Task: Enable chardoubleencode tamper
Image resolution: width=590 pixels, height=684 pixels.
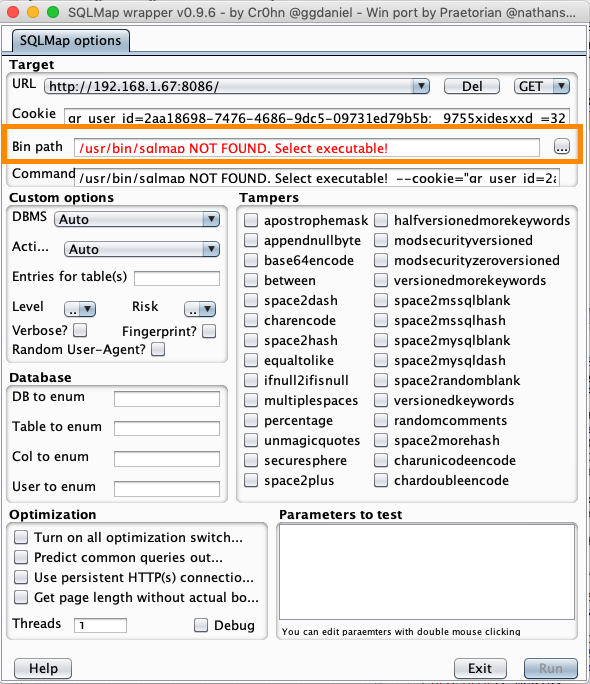Action: point(381,481)
